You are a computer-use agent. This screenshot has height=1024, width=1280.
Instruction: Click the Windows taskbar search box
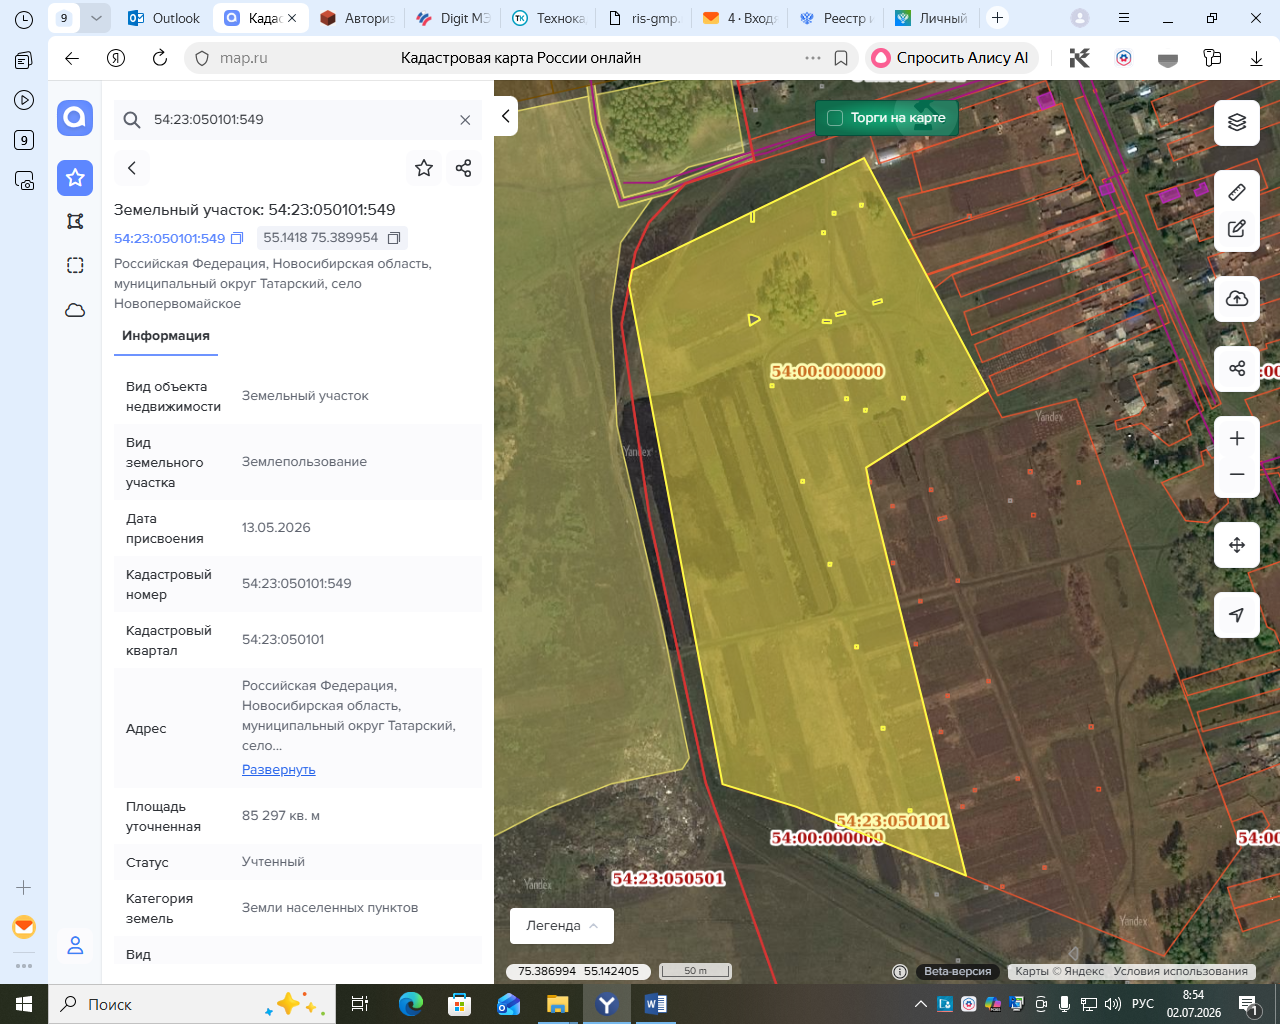tap(190, 1004)
